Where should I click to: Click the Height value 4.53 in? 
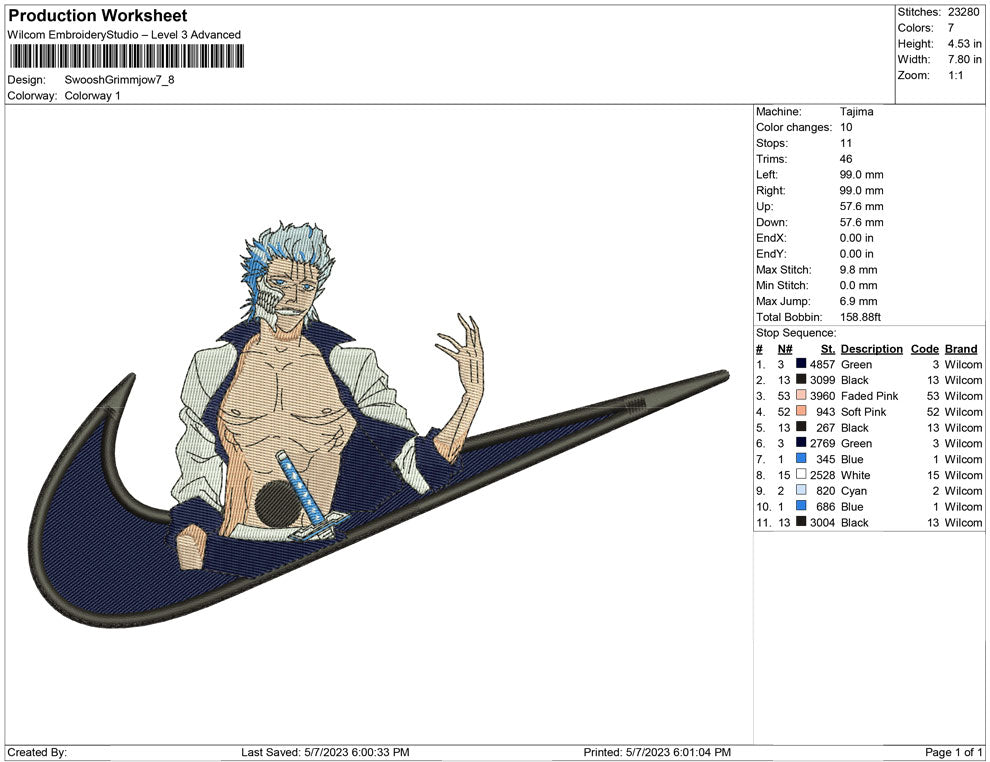(x=964, y=44)
